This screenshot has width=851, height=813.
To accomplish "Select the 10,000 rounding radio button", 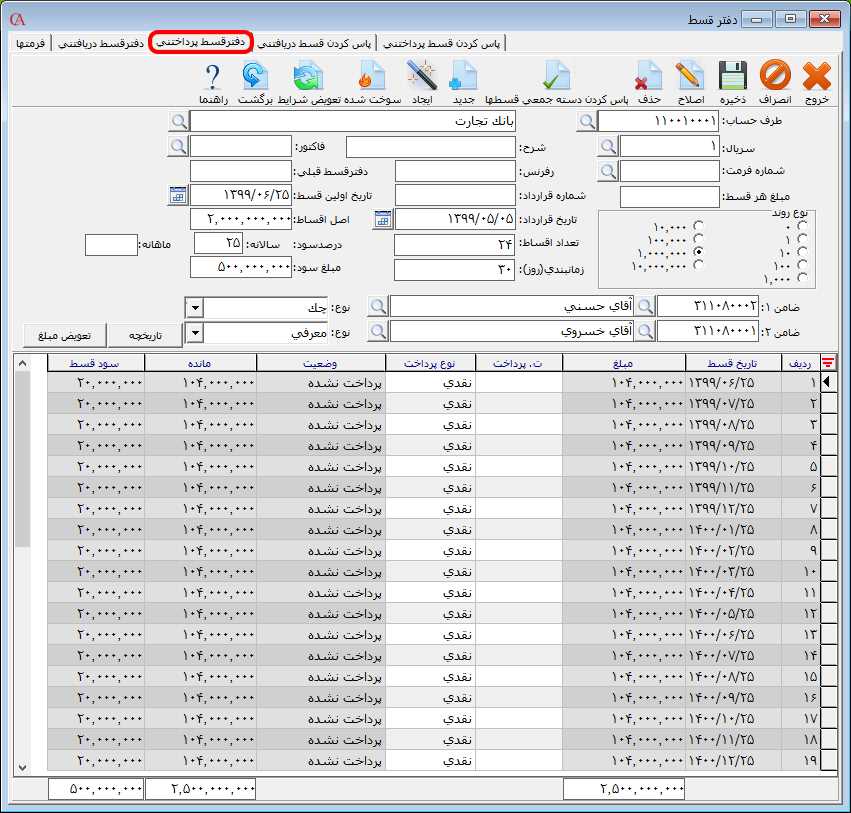I will click(x=698, y=226).
